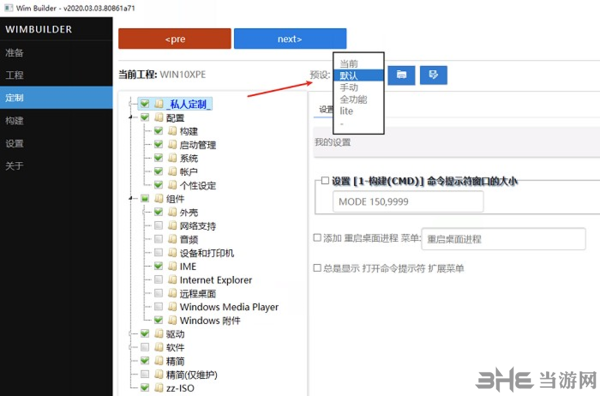The height and width of the screenshot is (396, 600).
Task: Open 构建 in the sidebar
Action: 56,121
